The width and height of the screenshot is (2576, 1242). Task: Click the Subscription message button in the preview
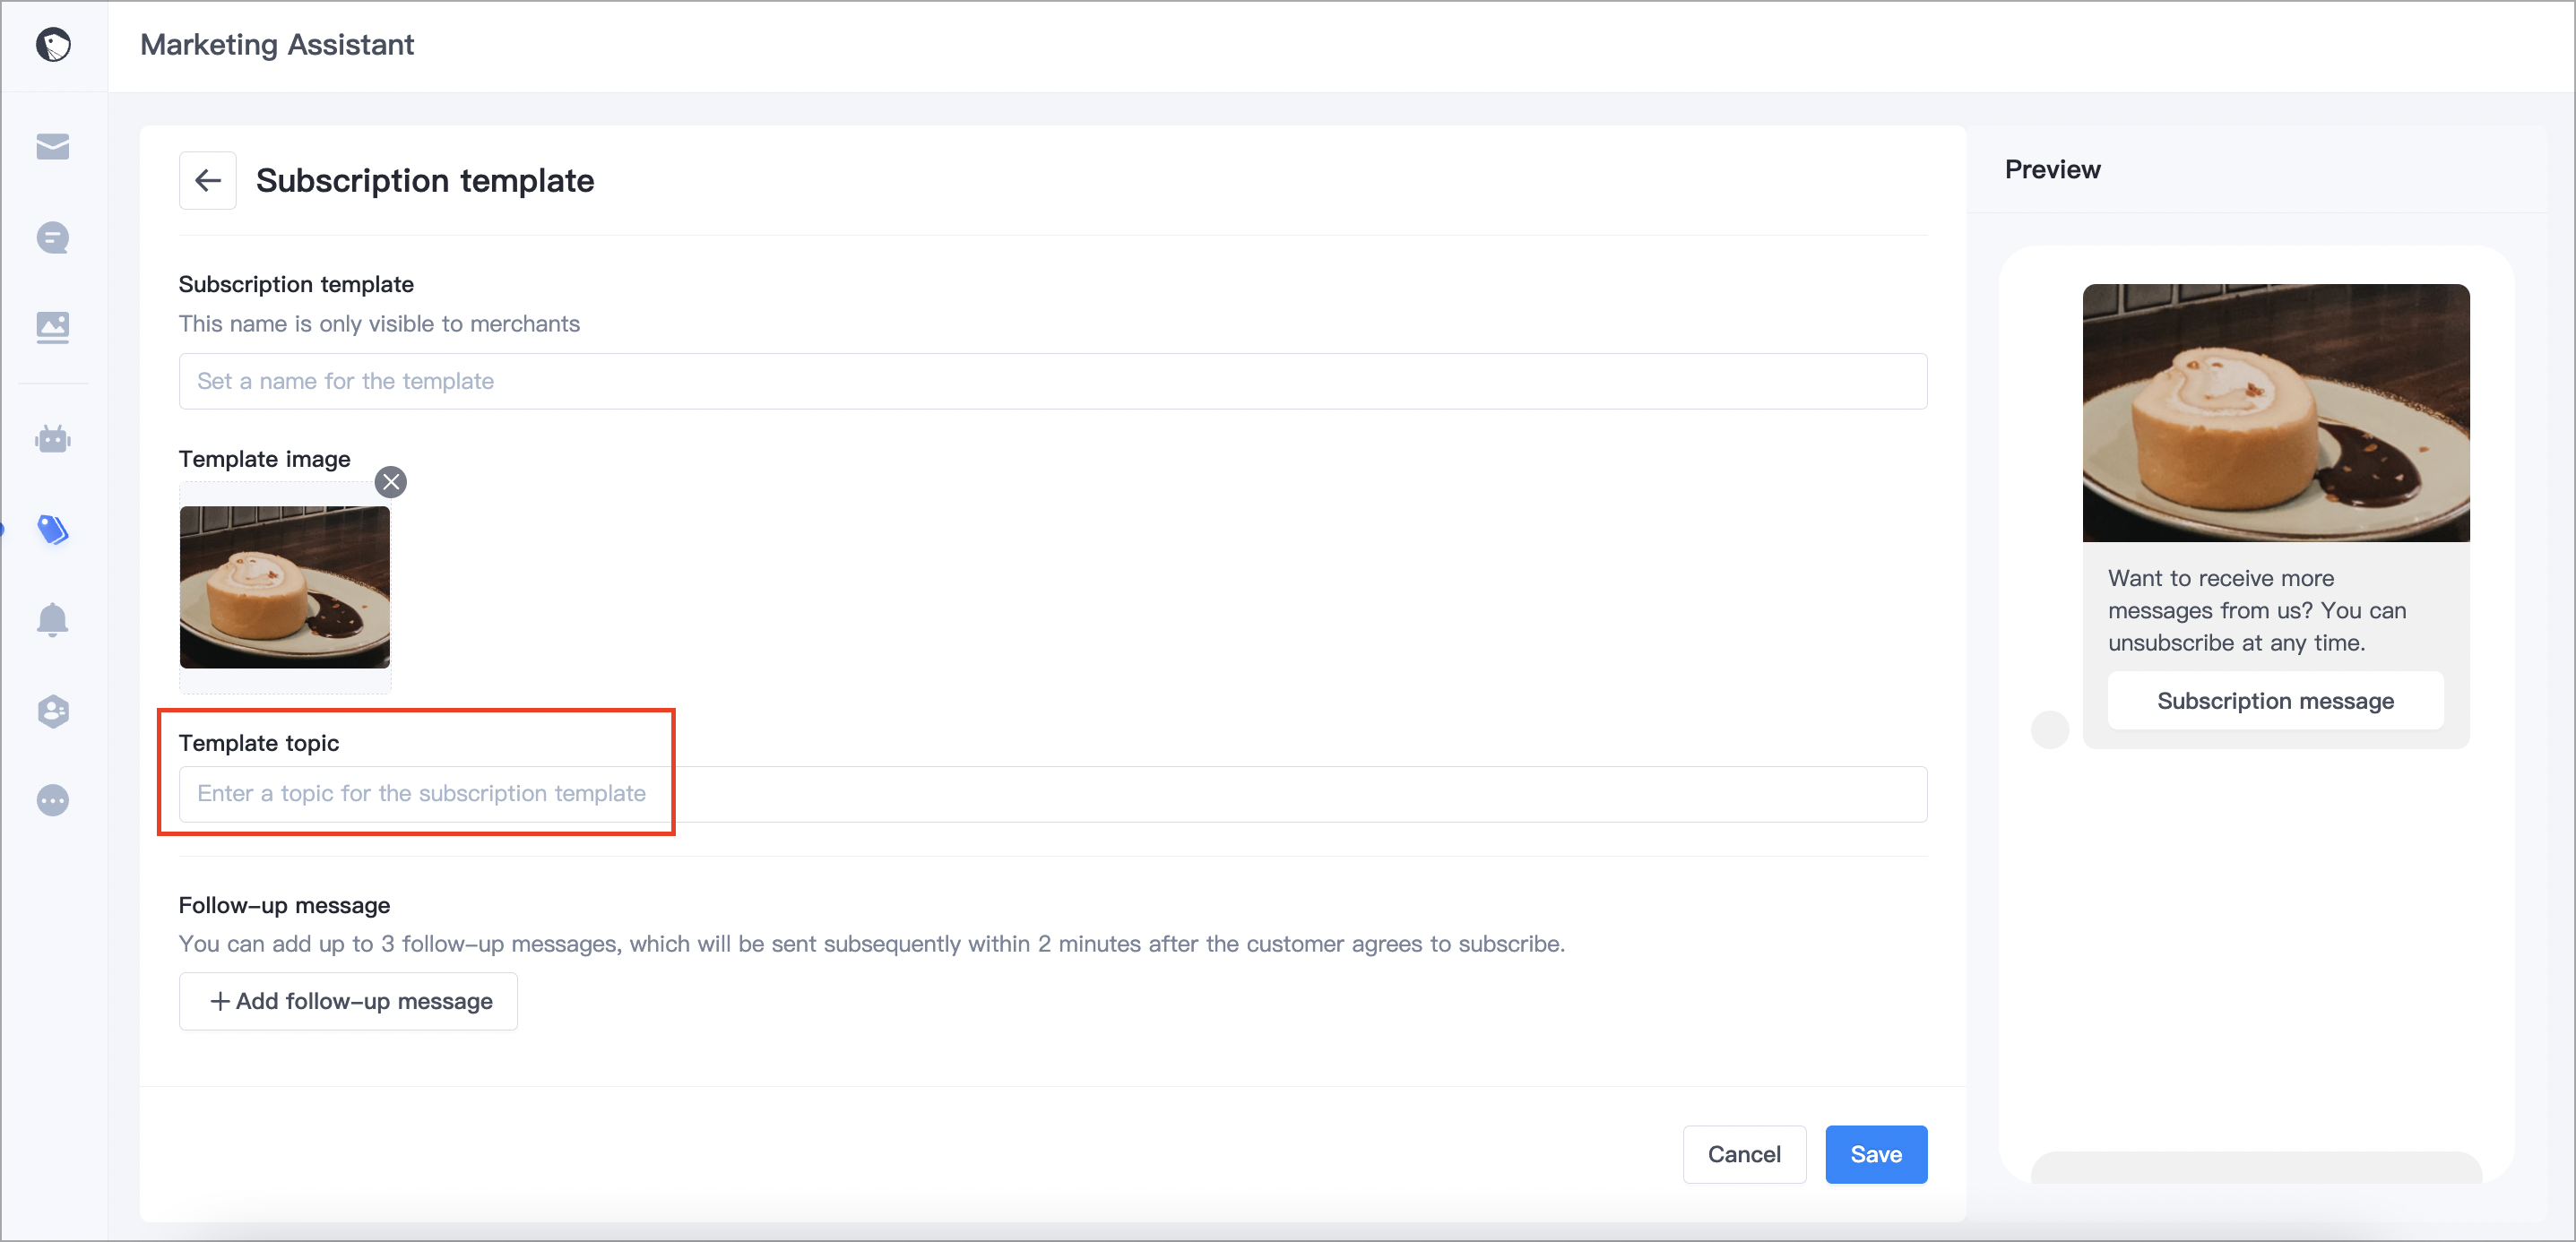coord(2275,701)
